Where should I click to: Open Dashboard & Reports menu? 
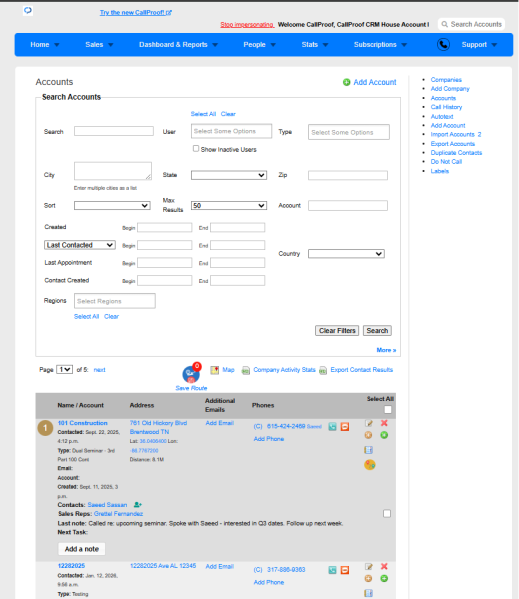point(178,45)
